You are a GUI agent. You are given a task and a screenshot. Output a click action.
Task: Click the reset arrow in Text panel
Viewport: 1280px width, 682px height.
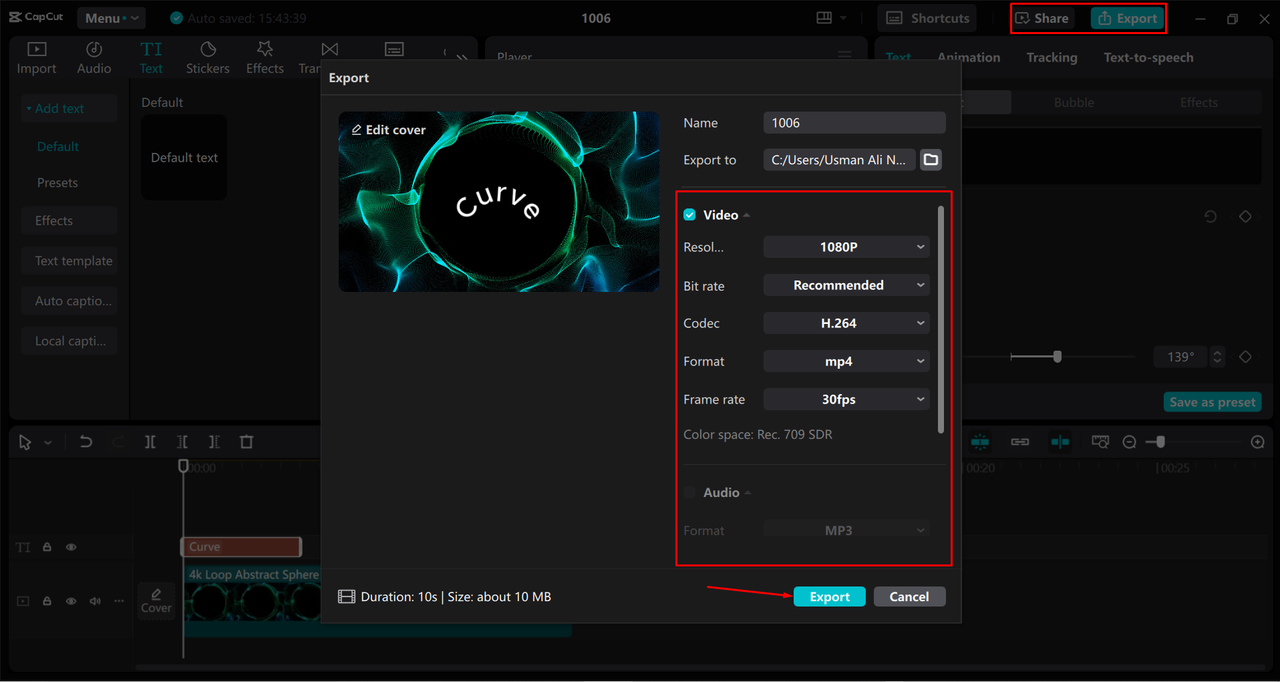pyautogui.click(x=1210, y=216)
